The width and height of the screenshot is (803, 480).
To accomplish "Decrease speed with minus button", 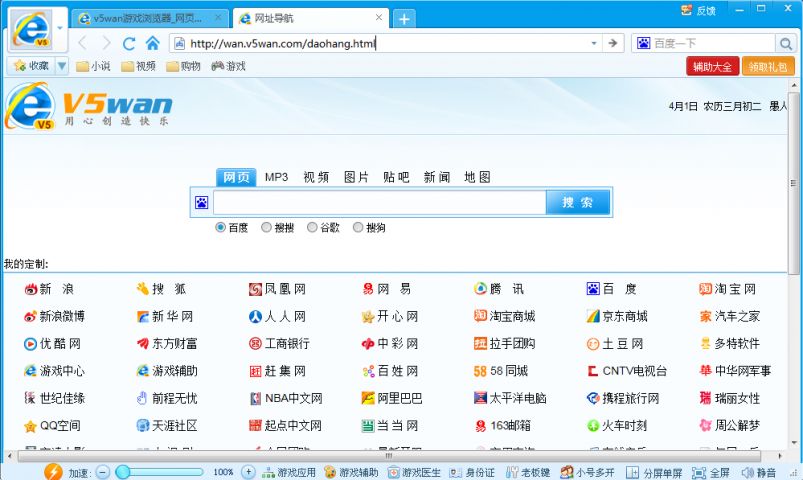I will pos(103,472).
